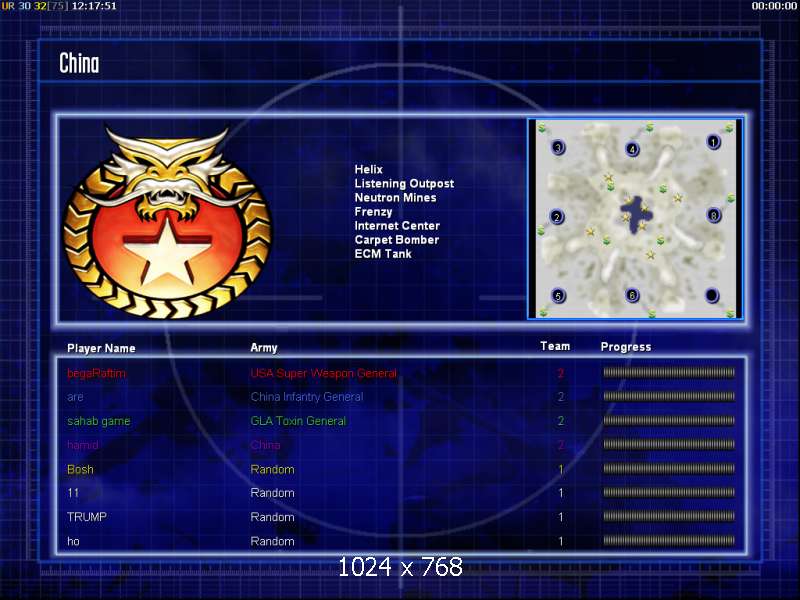
Task: Click the 'China Infantry General' army
Action: (307, 397)
